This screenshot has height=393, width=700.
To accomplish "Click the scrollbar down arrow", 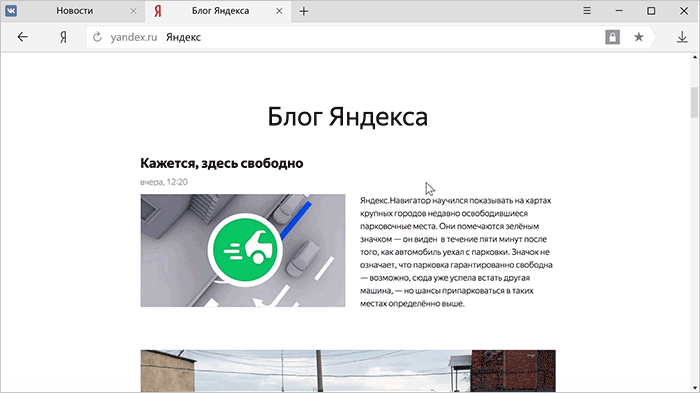I will (x=695, y=388).
